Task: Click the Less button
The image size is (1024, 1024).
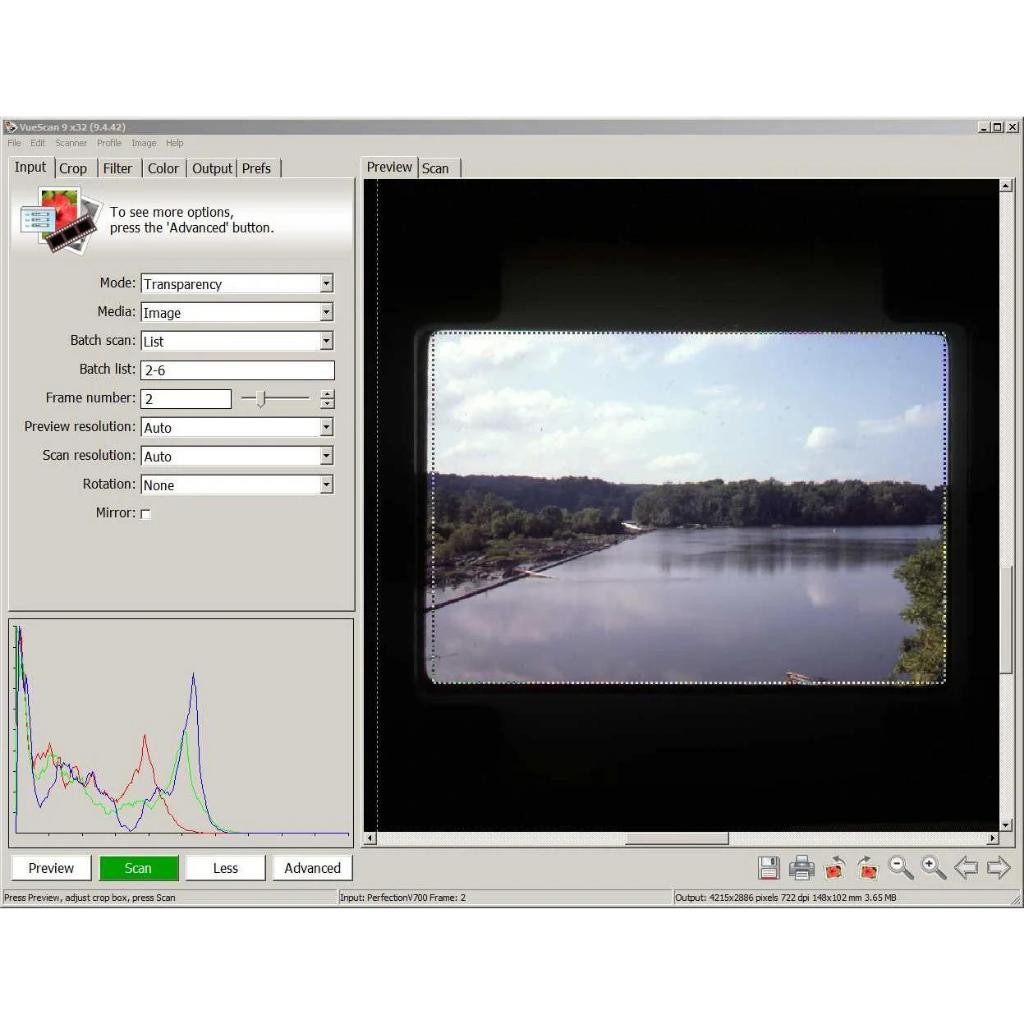Action: pyautogui.click(x=225, y=868)
